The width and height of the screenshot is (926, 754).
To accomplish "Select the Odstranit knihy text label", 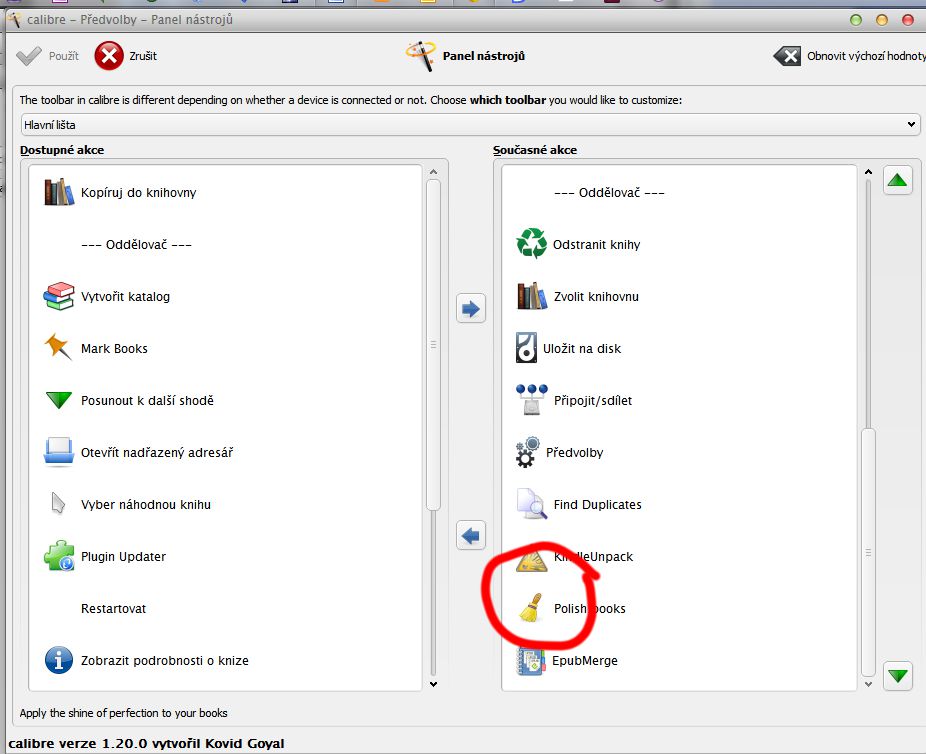I will (596, 244).
